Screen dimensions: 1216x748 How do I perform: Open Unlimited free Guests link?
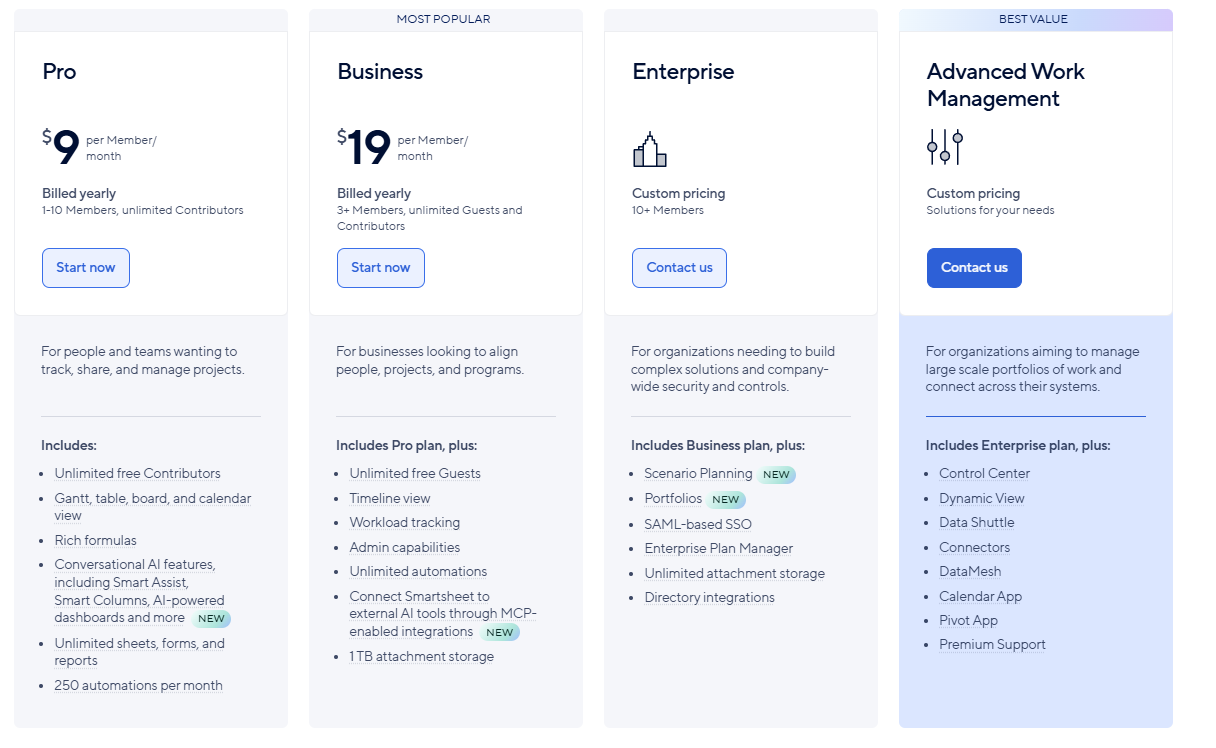click(415, 474)
